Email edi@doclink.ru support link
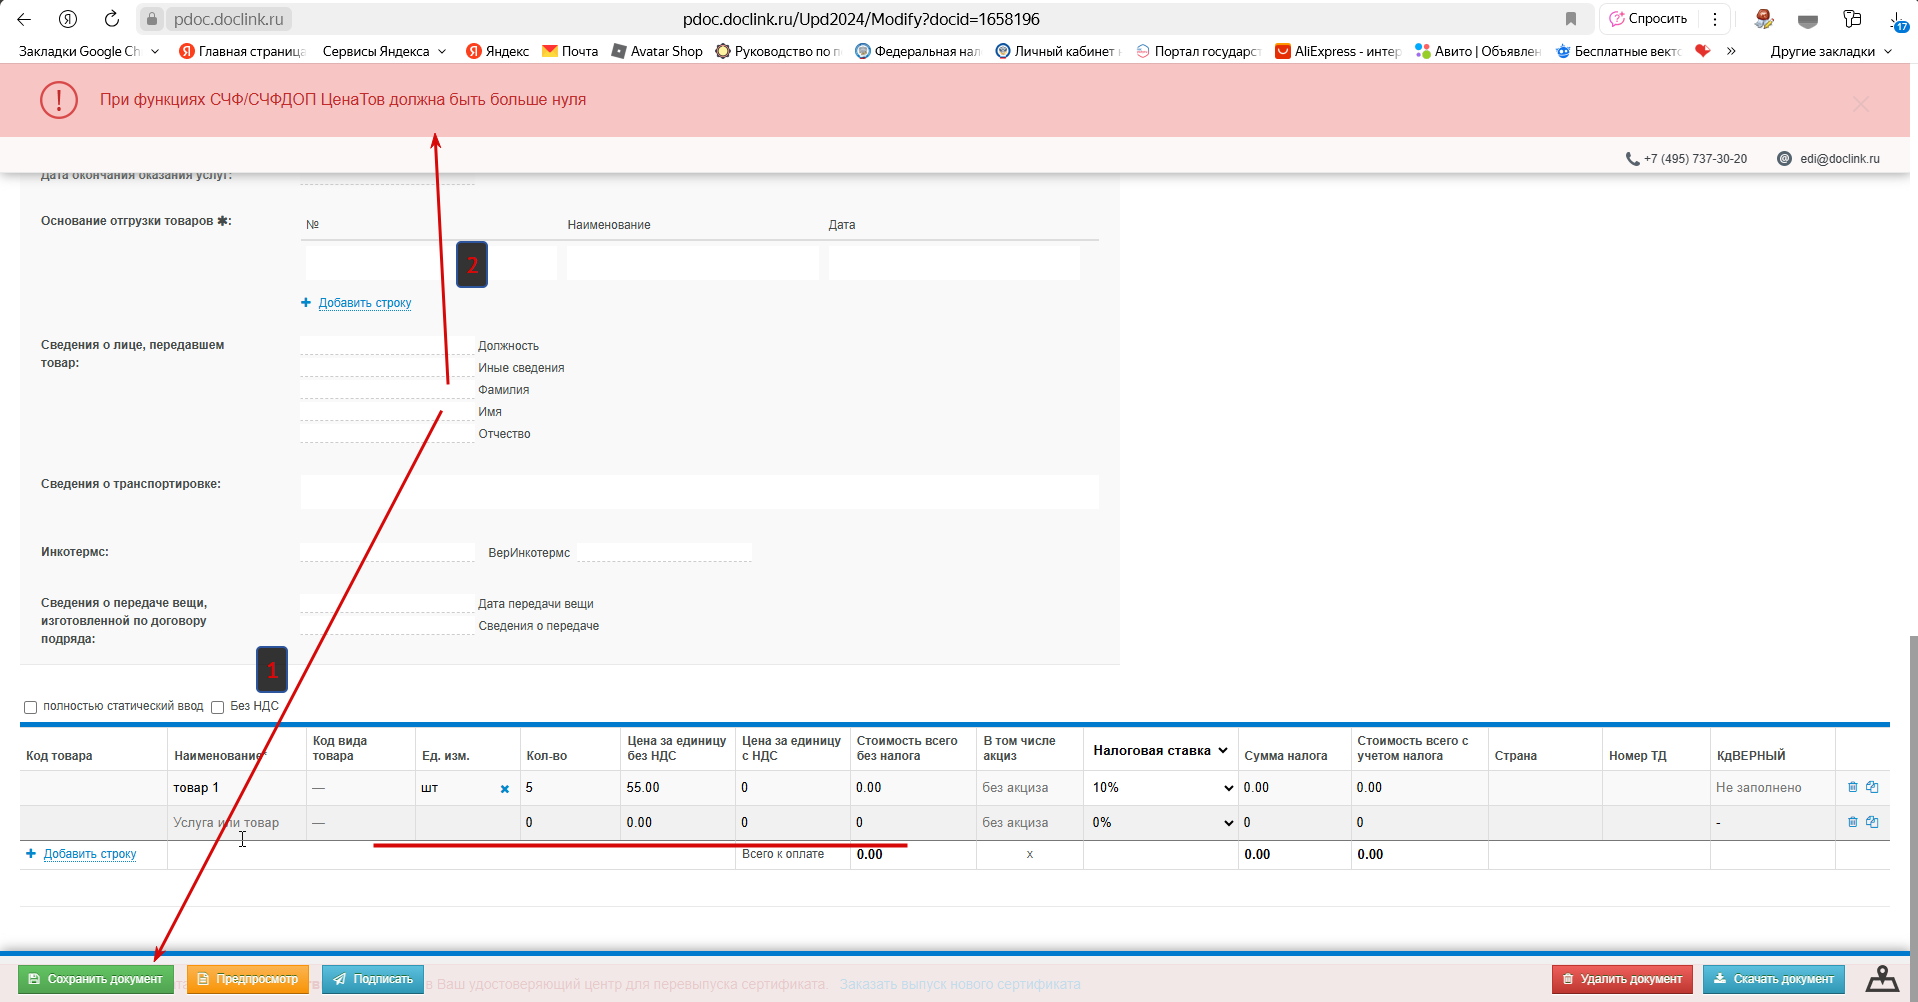1918x1002 pixels. [1829, 159]
